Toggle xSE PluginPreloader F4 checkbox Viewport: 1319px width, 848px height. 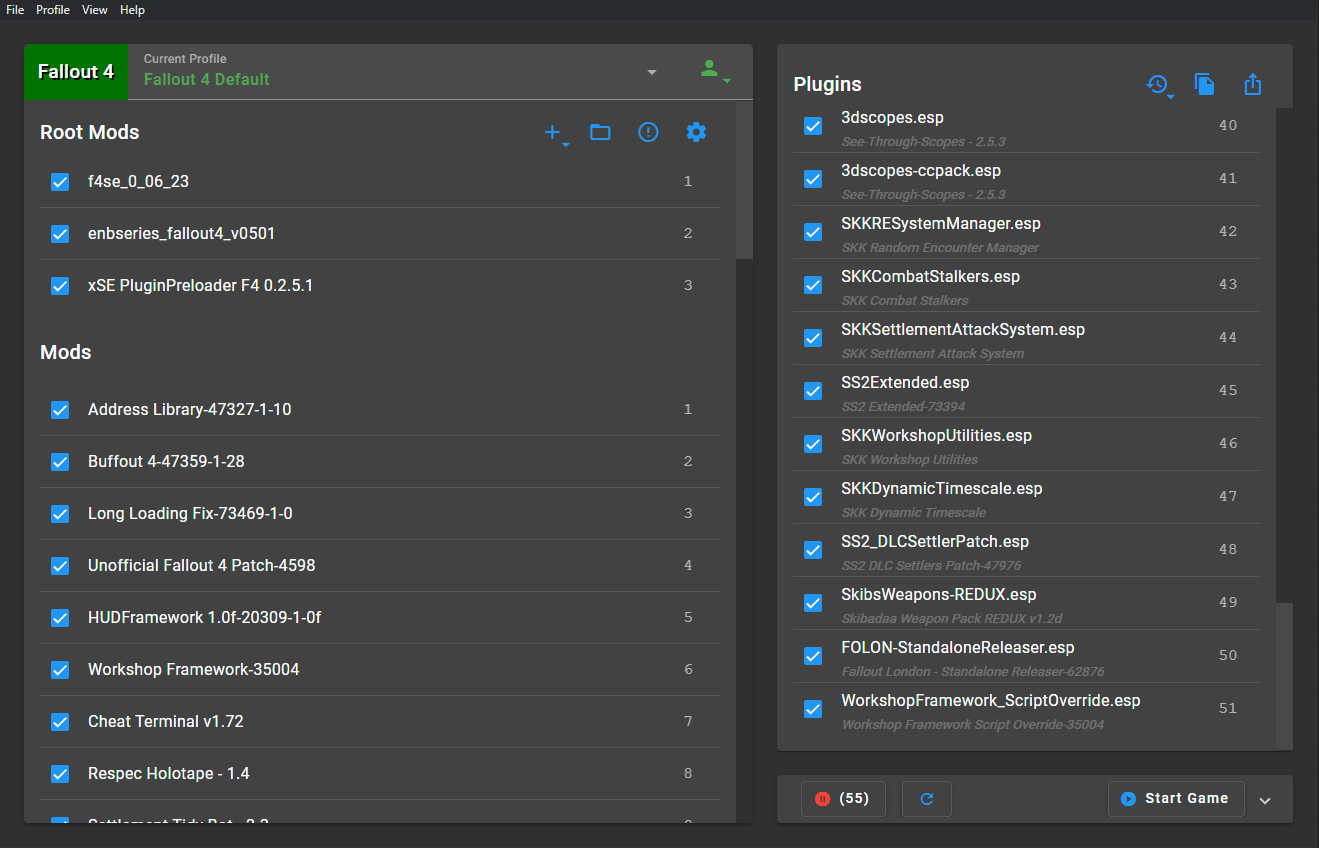(60, 286)
